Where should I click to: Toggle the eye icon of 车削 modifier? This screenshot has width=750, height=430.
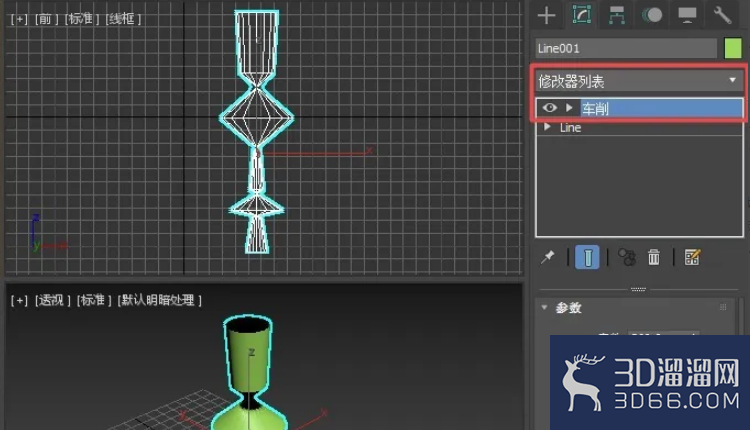[x=550, y=108]
